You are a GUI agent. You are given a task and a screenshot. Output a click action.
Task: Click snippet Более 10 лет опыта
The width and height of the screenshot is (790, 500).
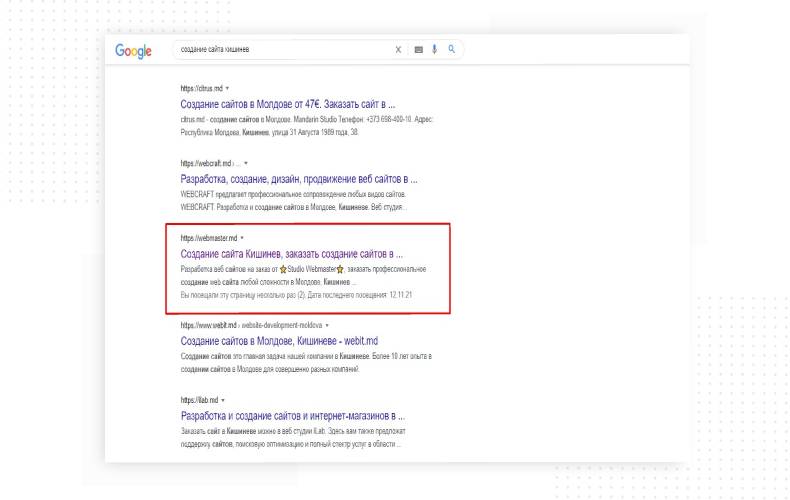tap(306, 362)
